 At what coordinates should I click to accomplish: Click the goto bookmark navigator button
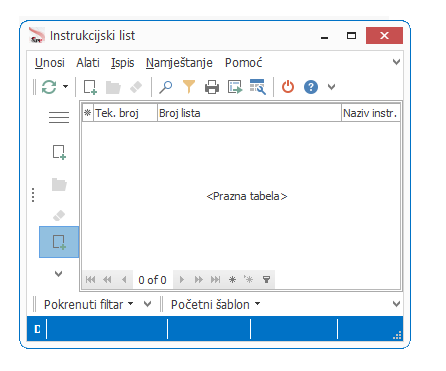249,279
